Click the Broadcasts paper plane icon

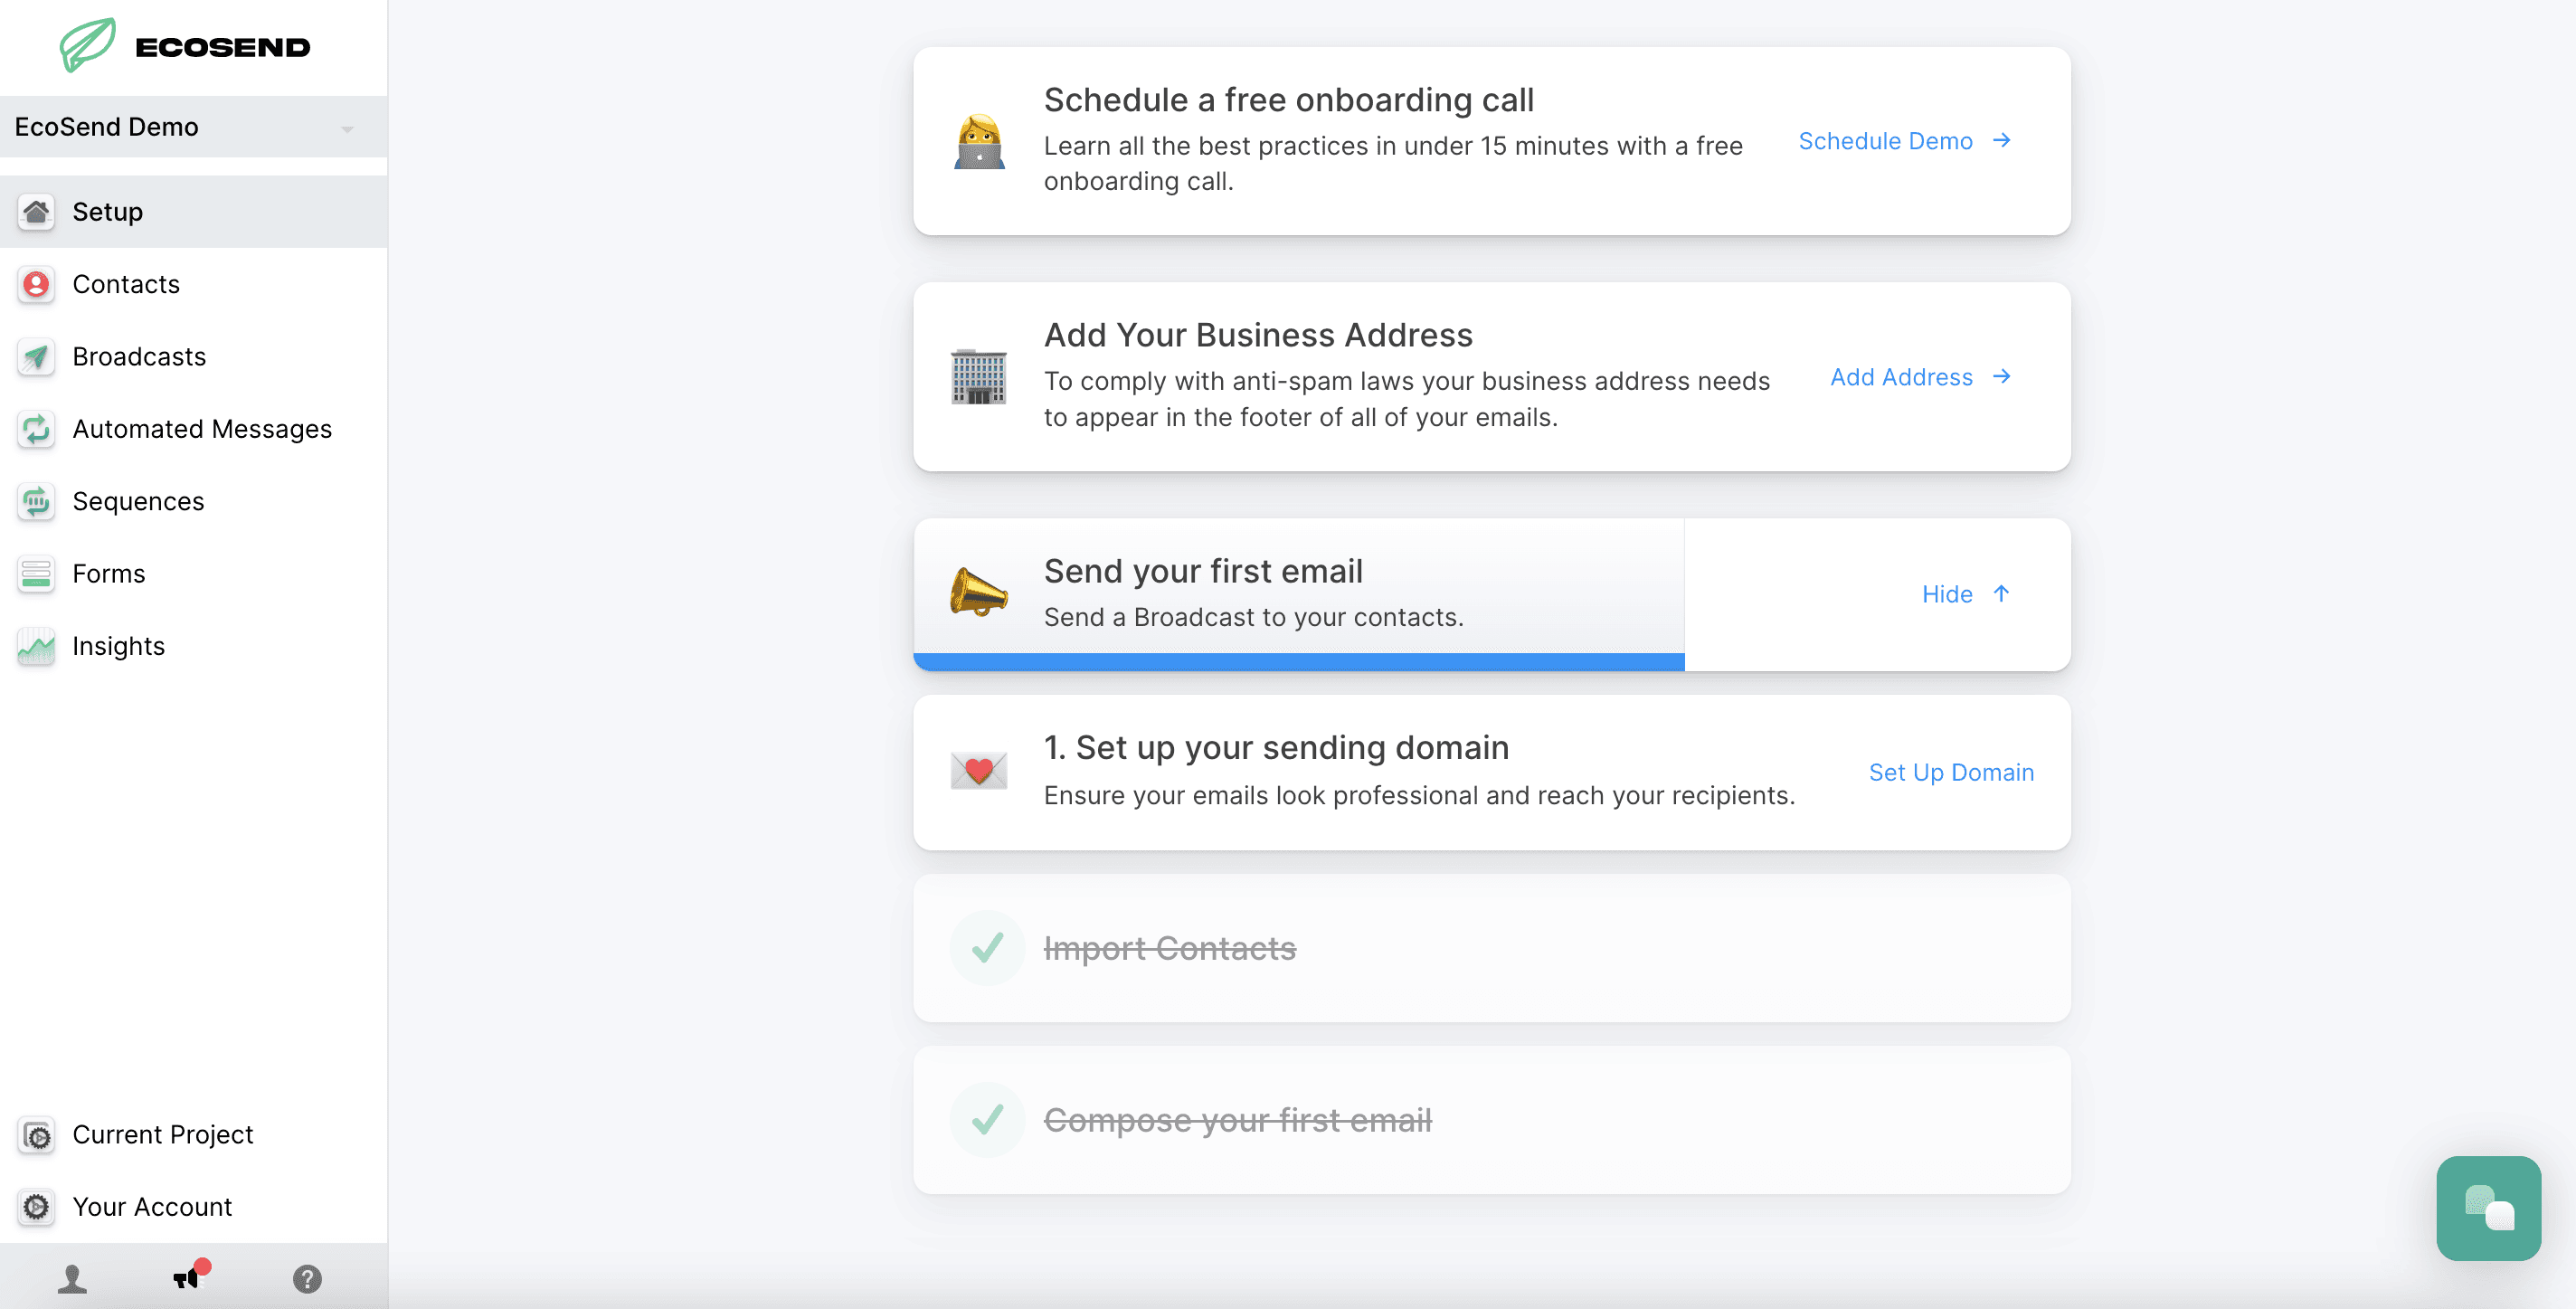click(x=36, y=357)
